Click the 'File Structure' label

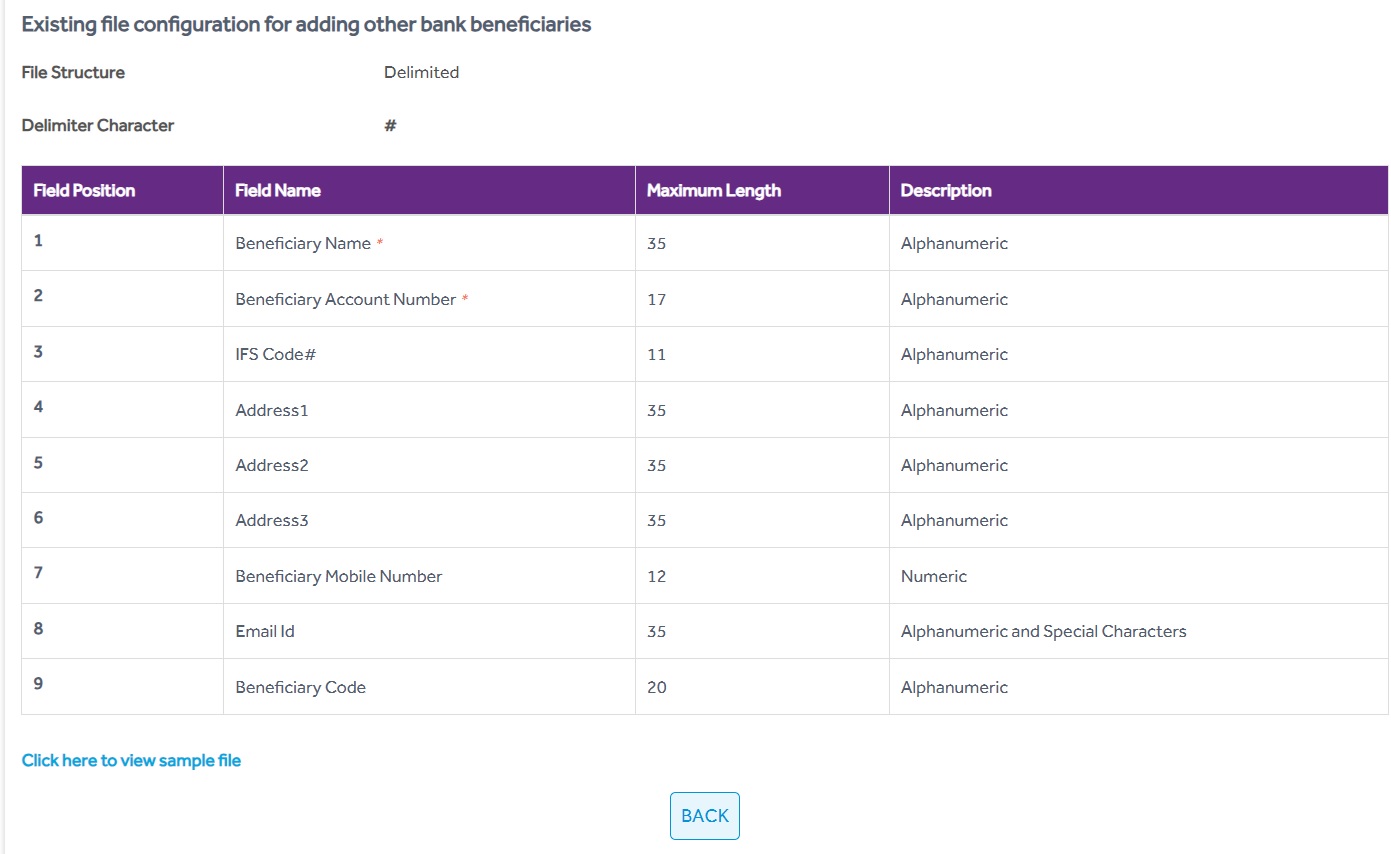pos(73,72)
